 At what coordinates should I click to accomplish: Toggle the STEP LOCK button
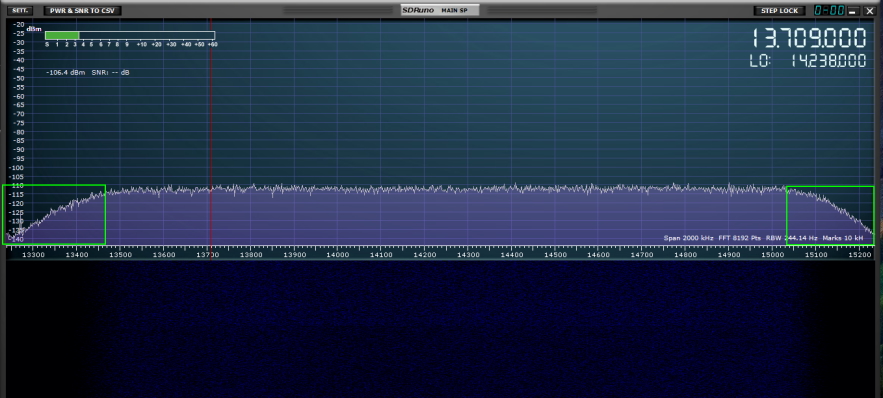click(x=779, y=11)
